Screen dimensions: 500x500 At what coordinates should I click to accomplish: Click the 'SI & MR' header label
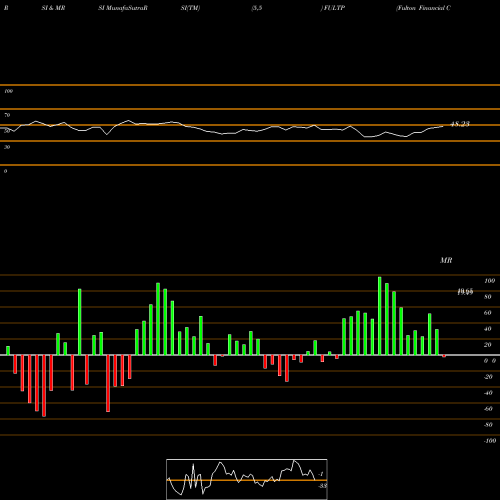[53, 8]
